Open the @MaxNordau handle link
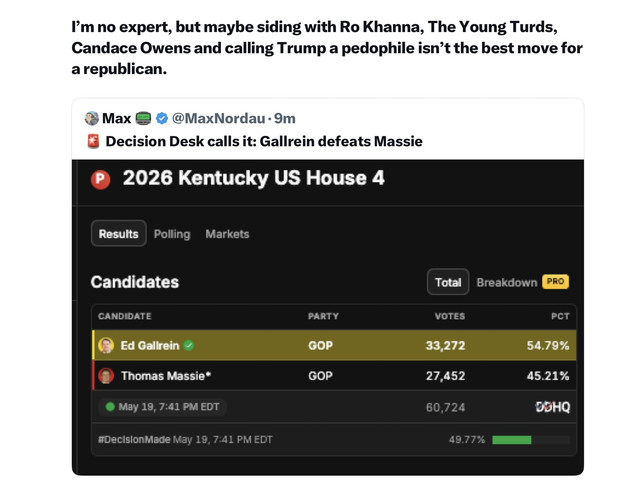640x480 pixels. pos(218,118)
